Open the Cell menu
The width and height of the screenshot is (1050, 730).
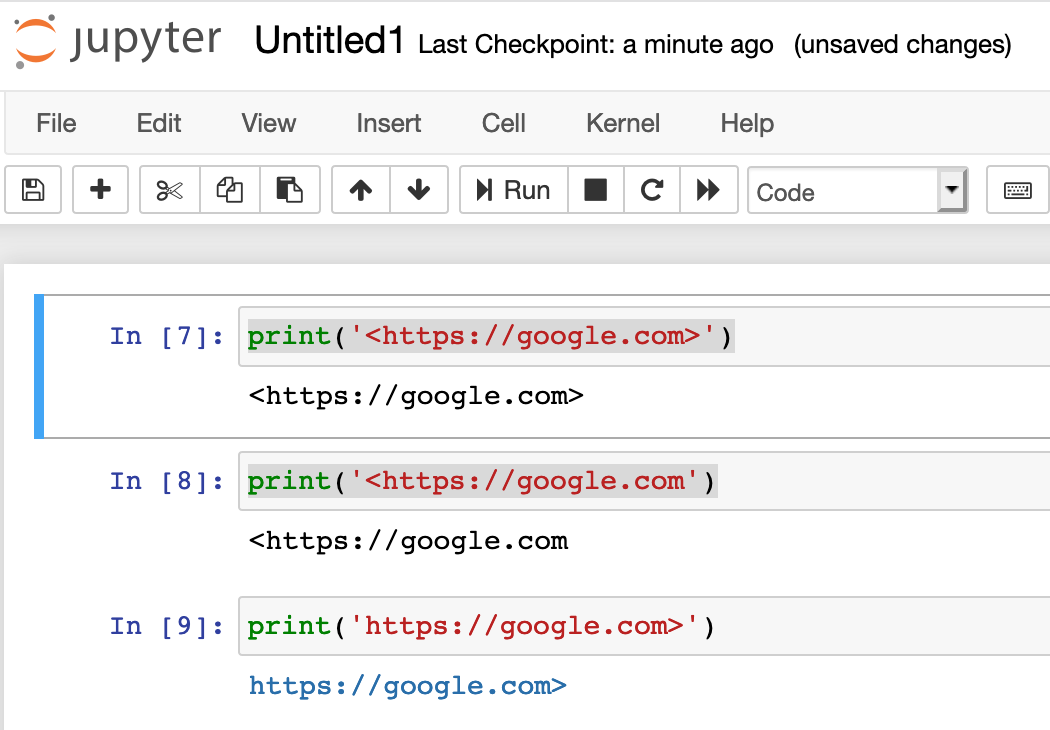502,123
